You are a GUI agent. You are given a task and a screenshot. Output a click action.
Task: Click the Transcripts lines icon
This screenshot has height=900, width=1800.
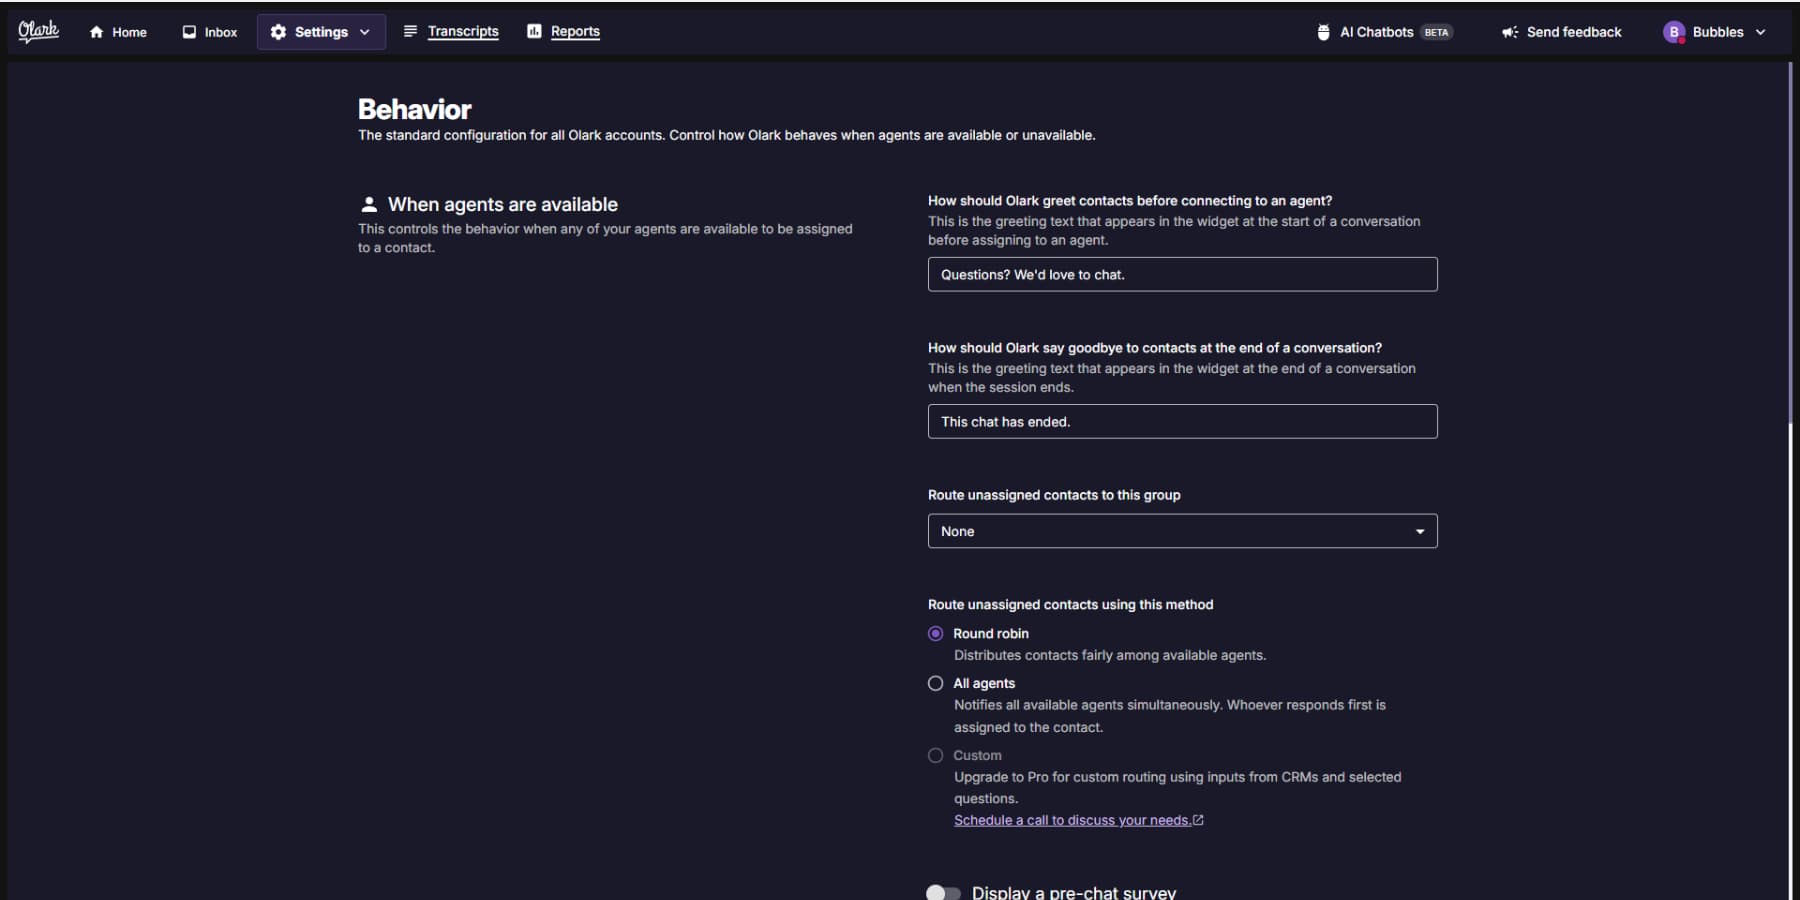pos(409,30)
